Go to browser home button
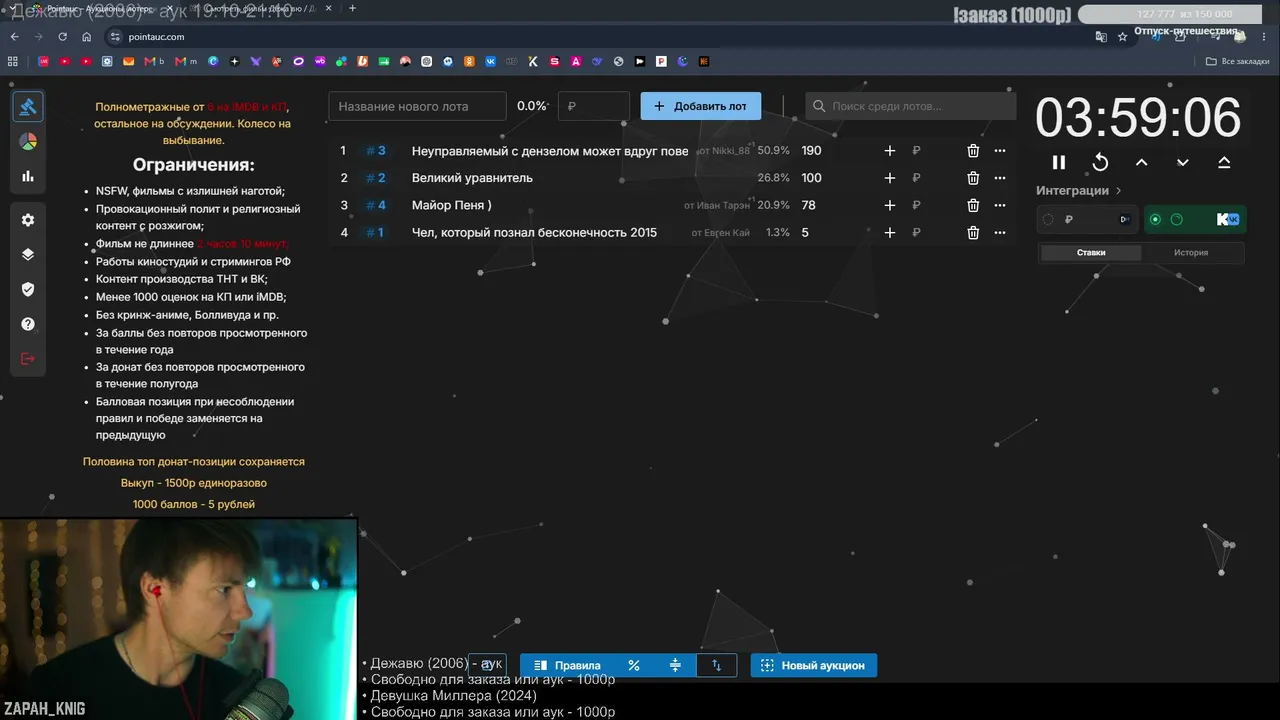The height and width of the screenshot is (720, 1280). point(86,36)
